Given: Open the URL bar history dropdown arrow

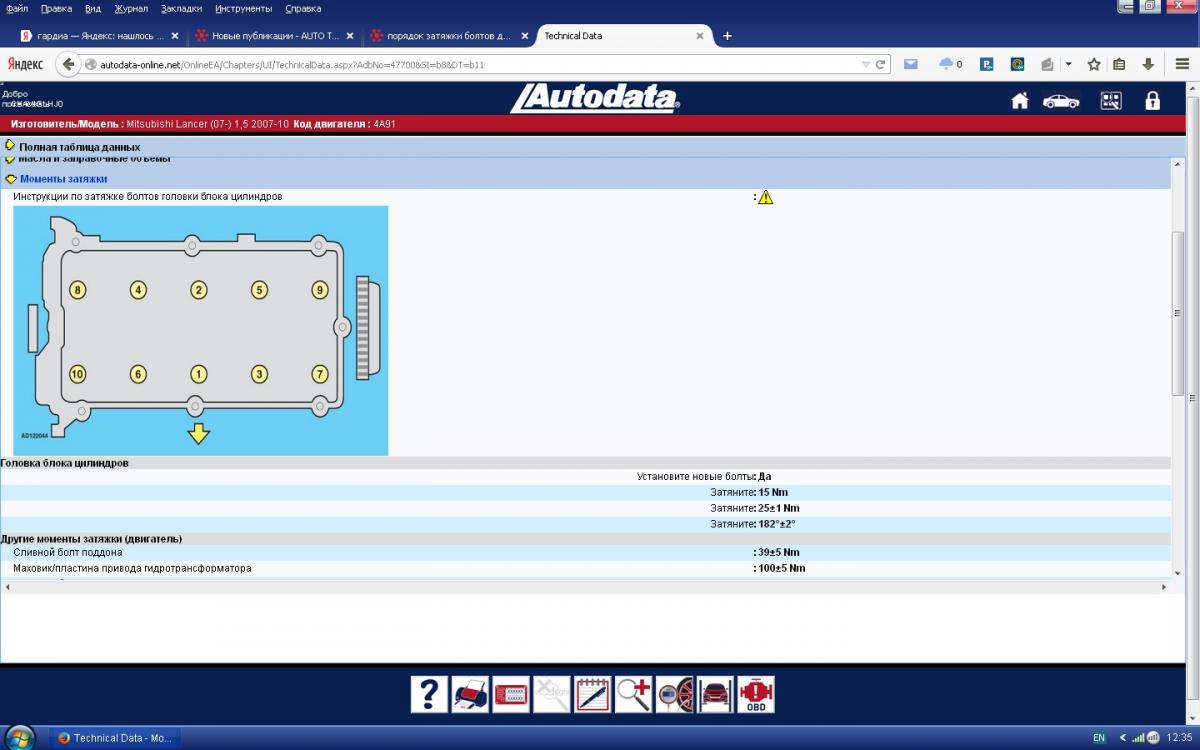Looking at the screenshot, I should pyautogui.click(x=866, y=64).
